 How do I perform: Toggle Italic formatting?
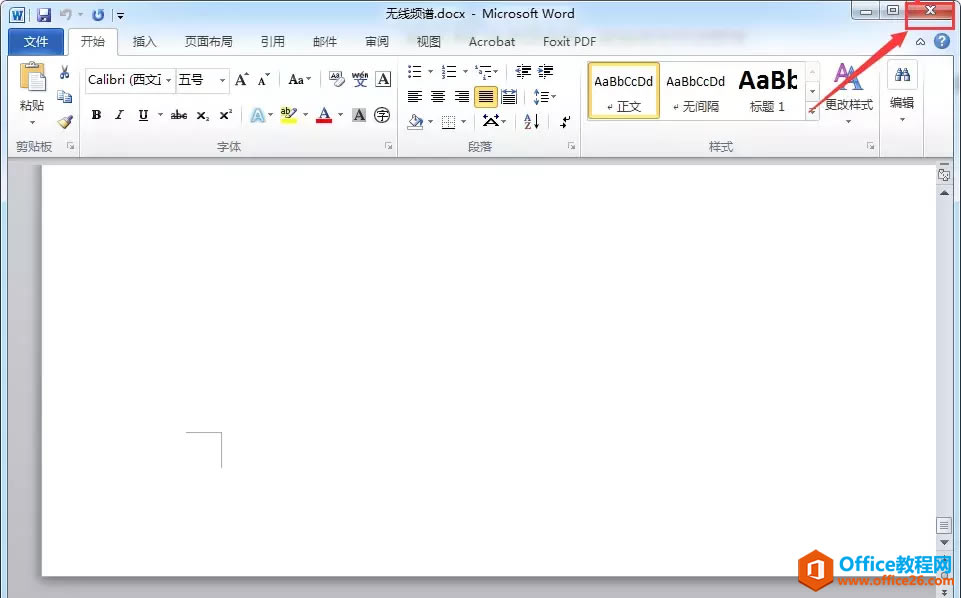[120, 115]
